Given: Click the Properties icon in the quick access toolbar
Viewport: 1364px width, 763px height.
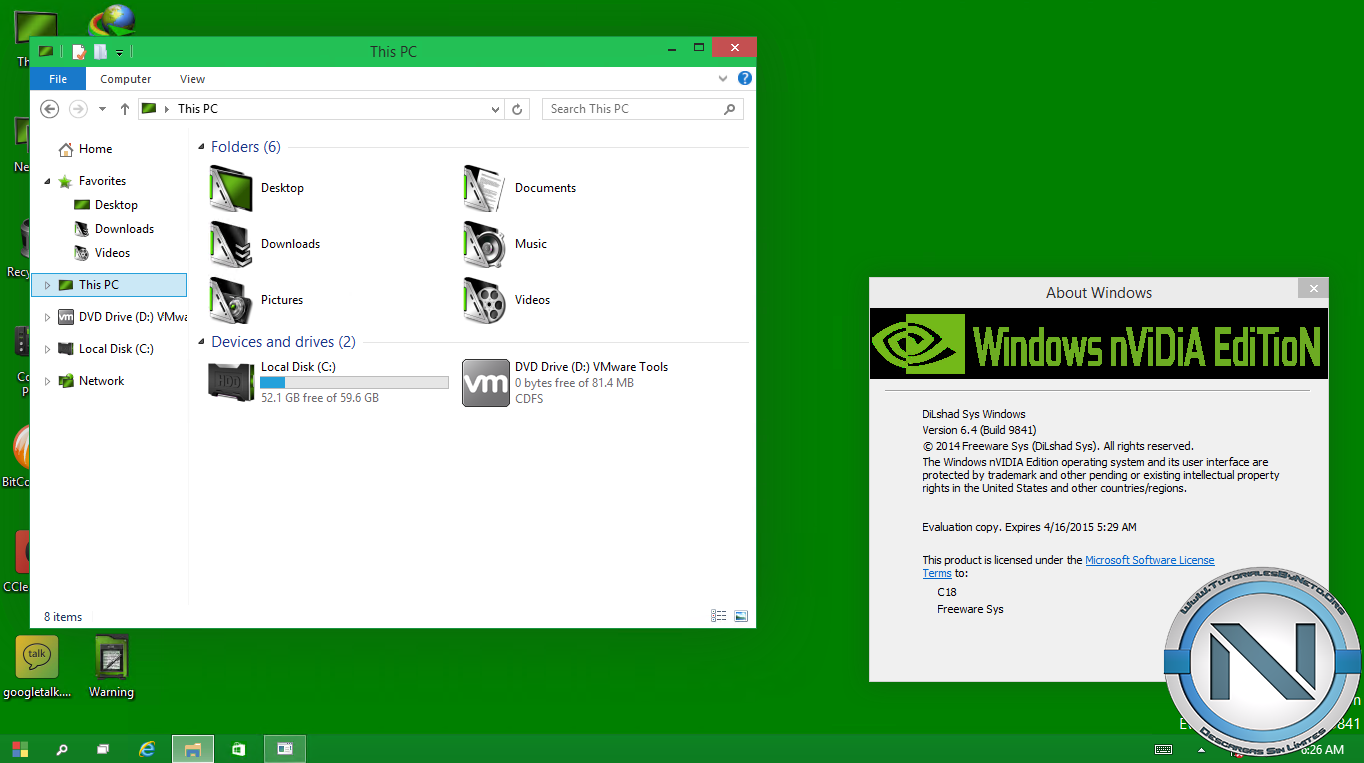Looking at the screenshot, I should click(78, 52).
